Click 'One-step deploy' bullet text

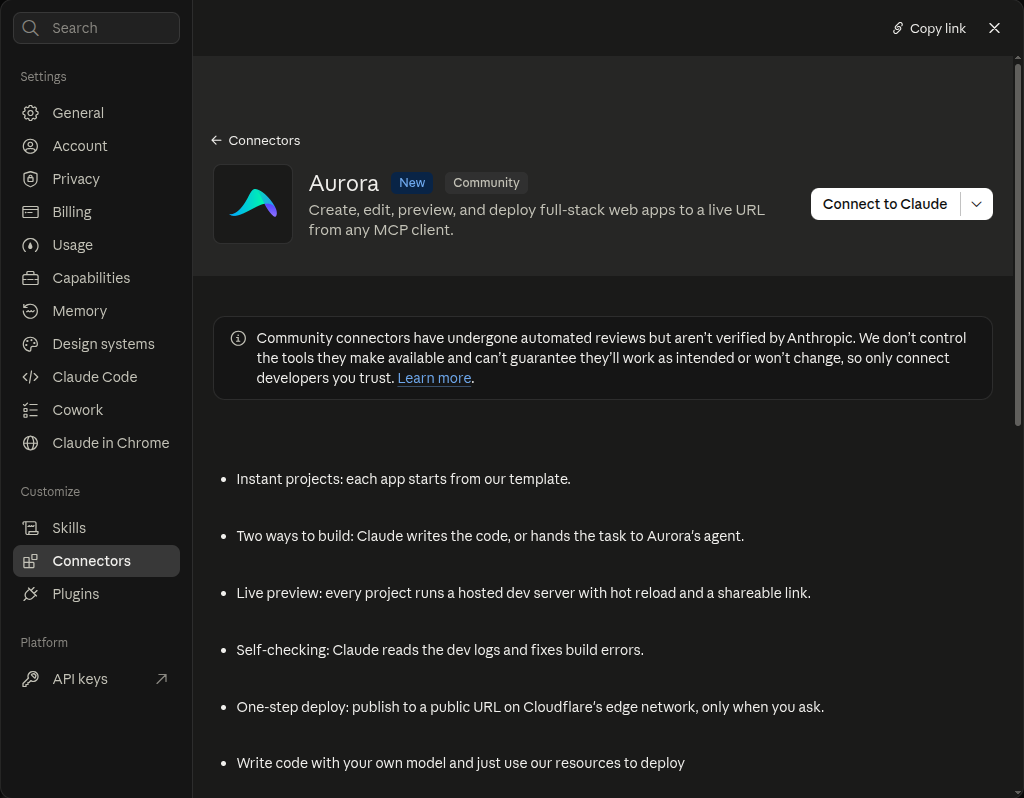coord(530,707)
